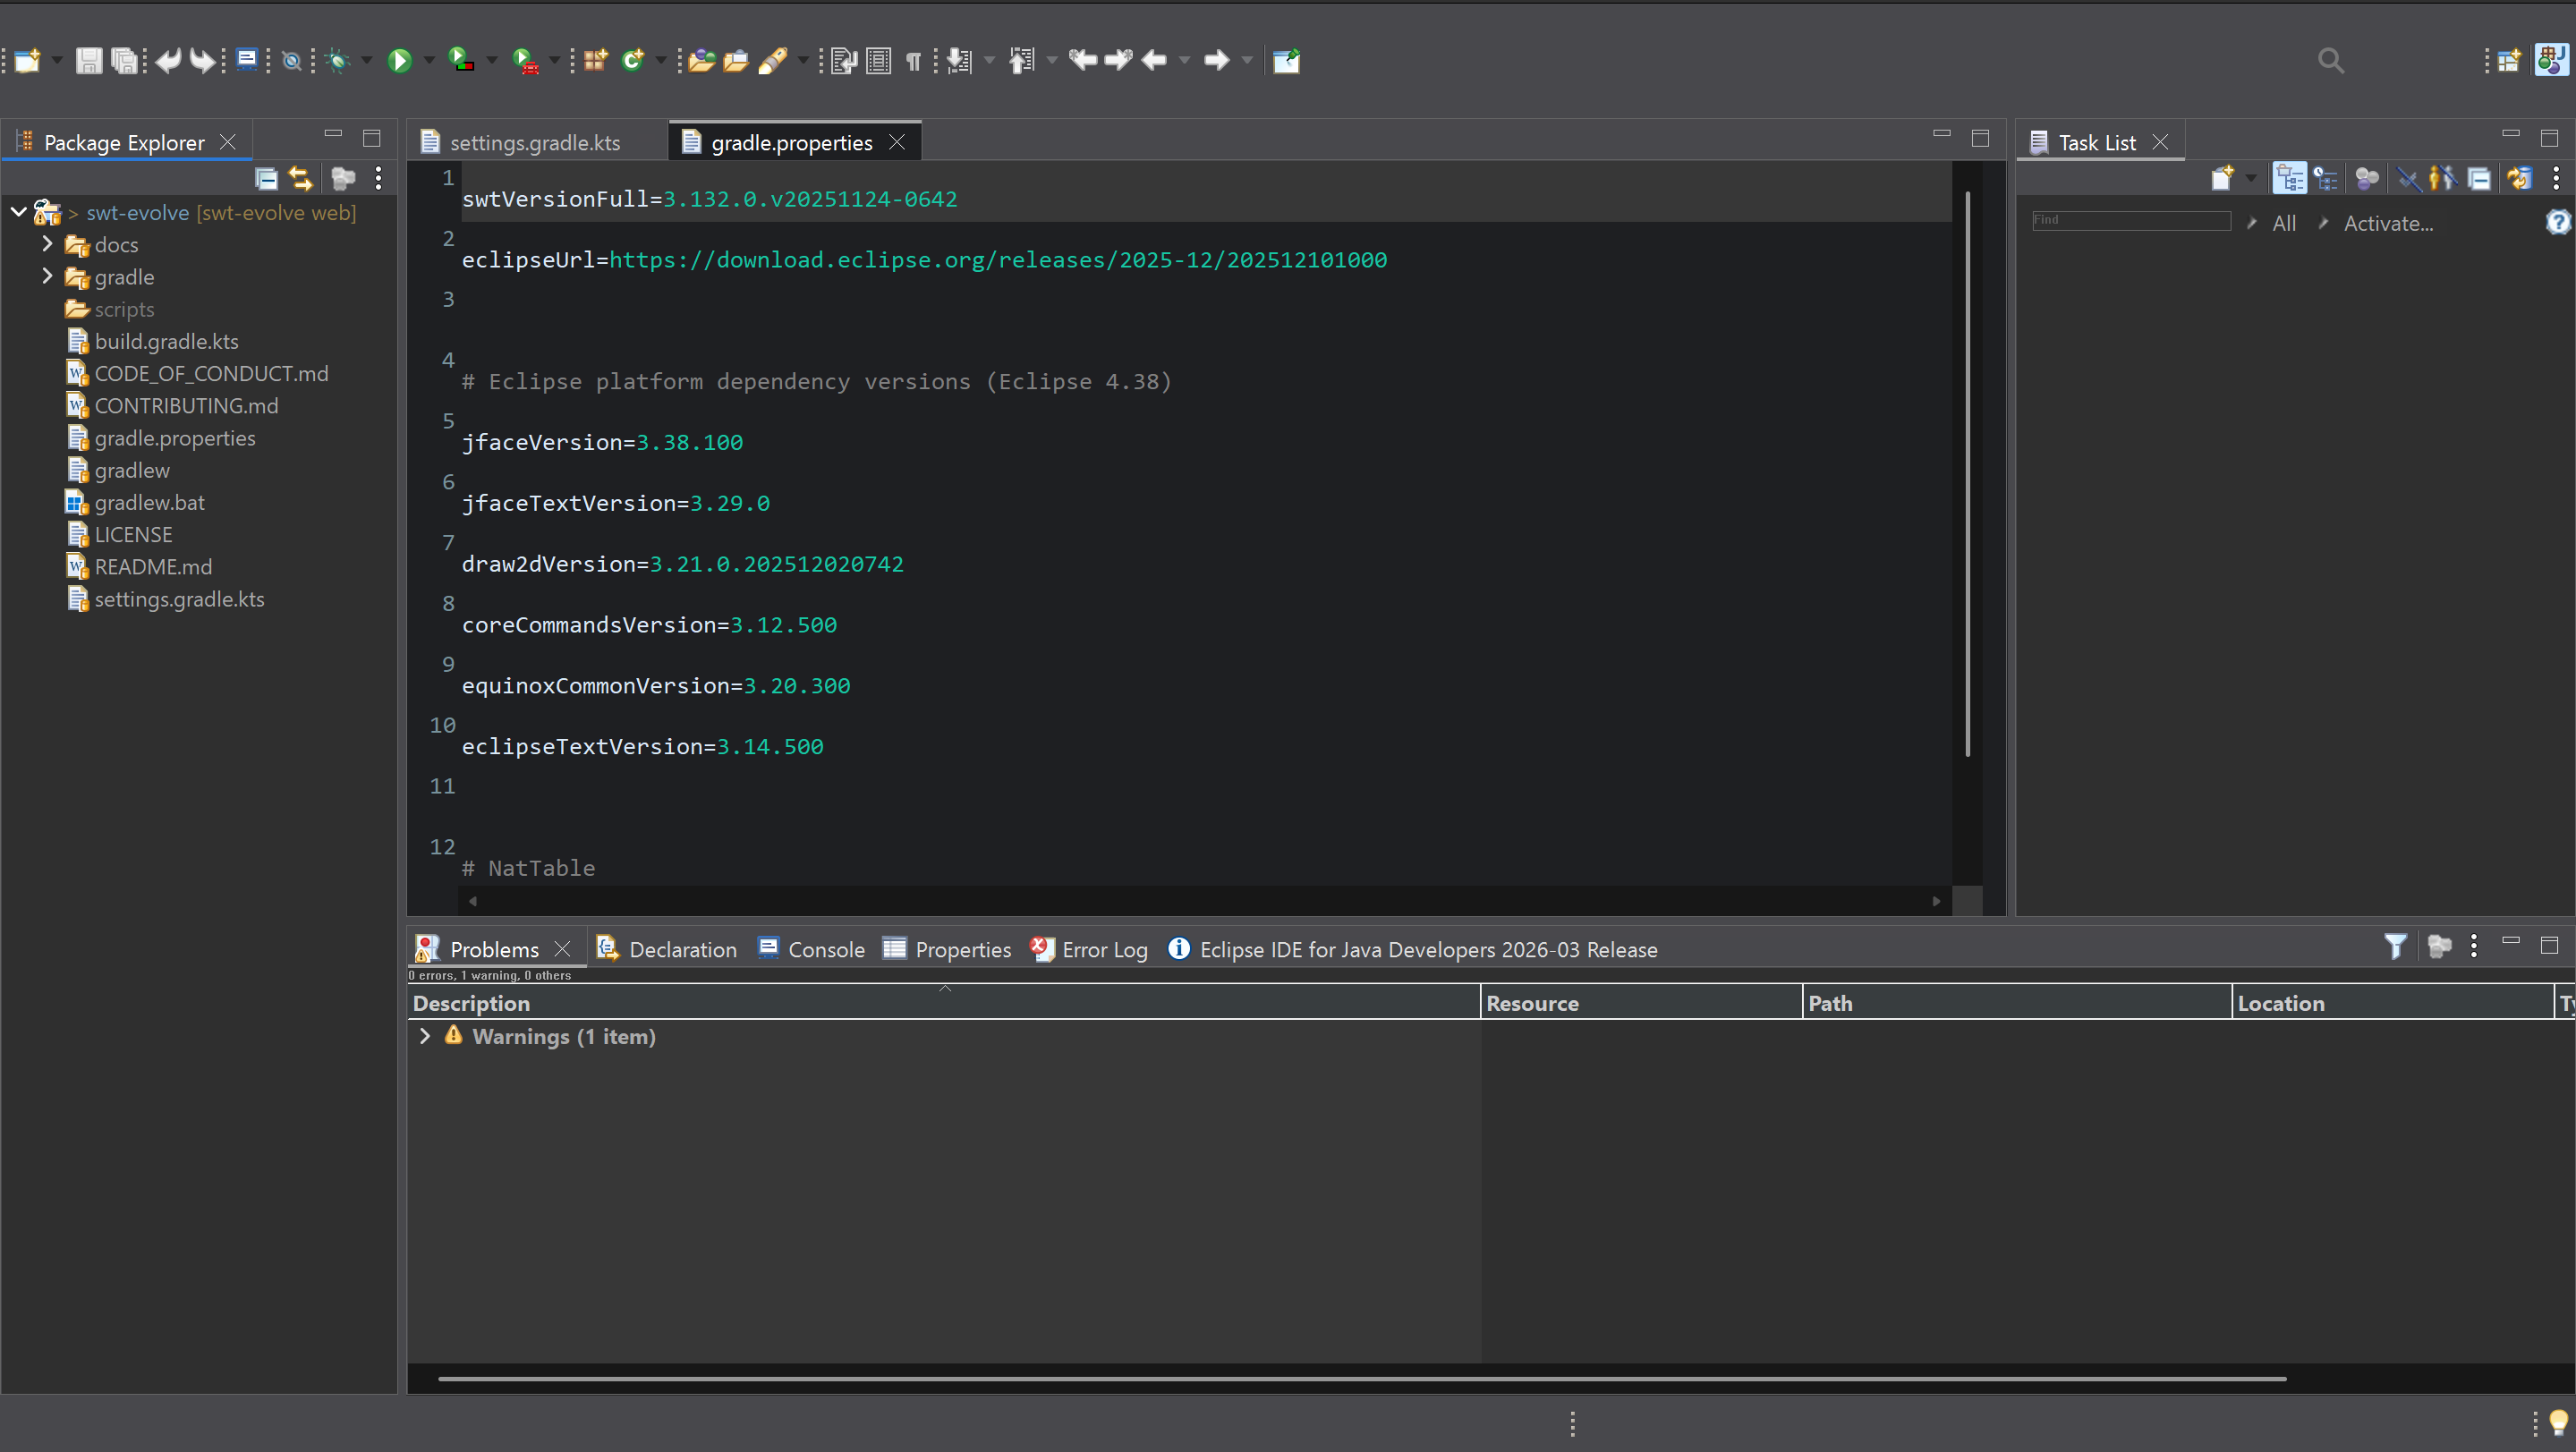
Task: Switch to the settings.gradle.kts editor tab
Action: [535, 143]
